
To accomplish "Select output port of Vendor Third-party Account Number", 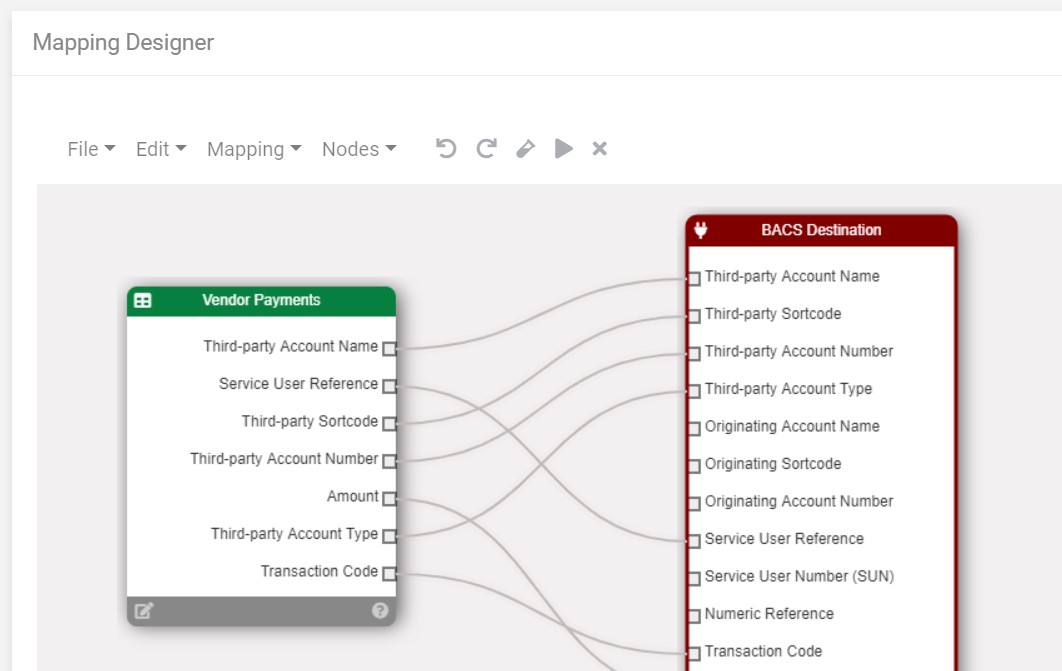I will 389,461.
